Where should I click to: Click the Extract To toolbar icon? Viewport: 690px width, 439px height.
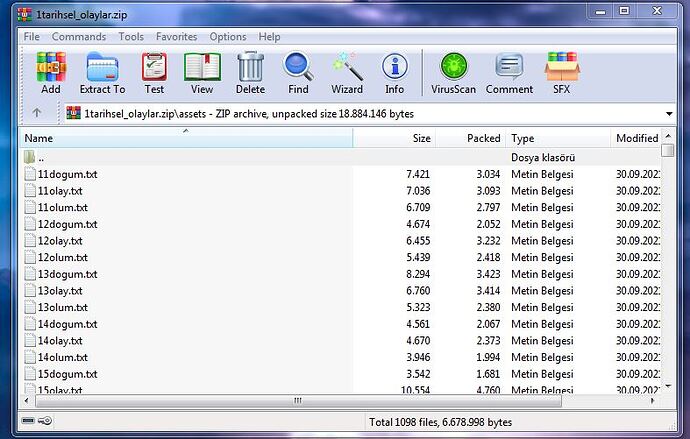102,73
